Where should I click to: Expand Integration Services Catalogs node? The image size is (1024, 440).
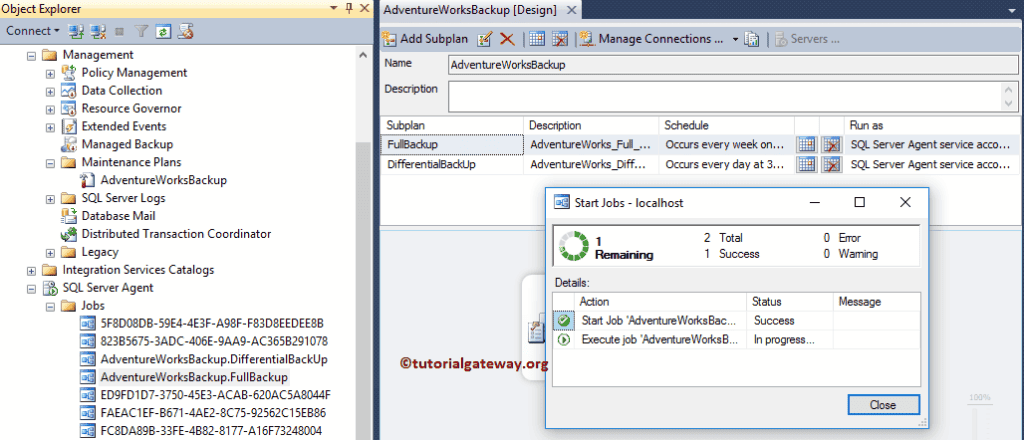[31, 270]
